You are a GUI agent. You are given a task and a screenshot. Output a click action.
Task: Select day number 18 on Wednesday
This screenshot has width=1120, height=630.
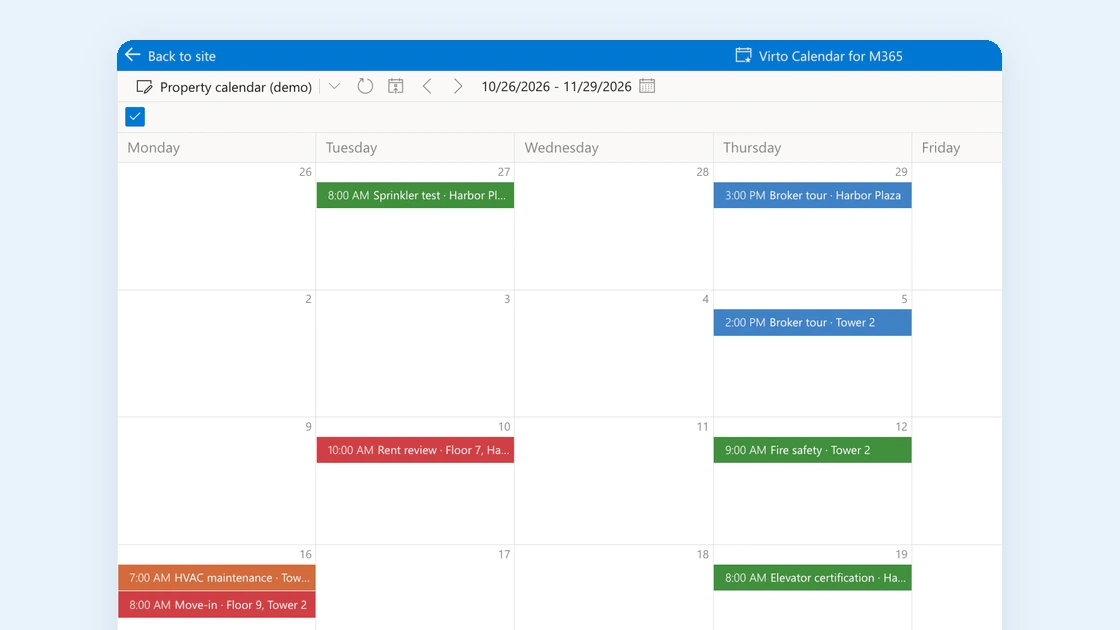(702, 554)
